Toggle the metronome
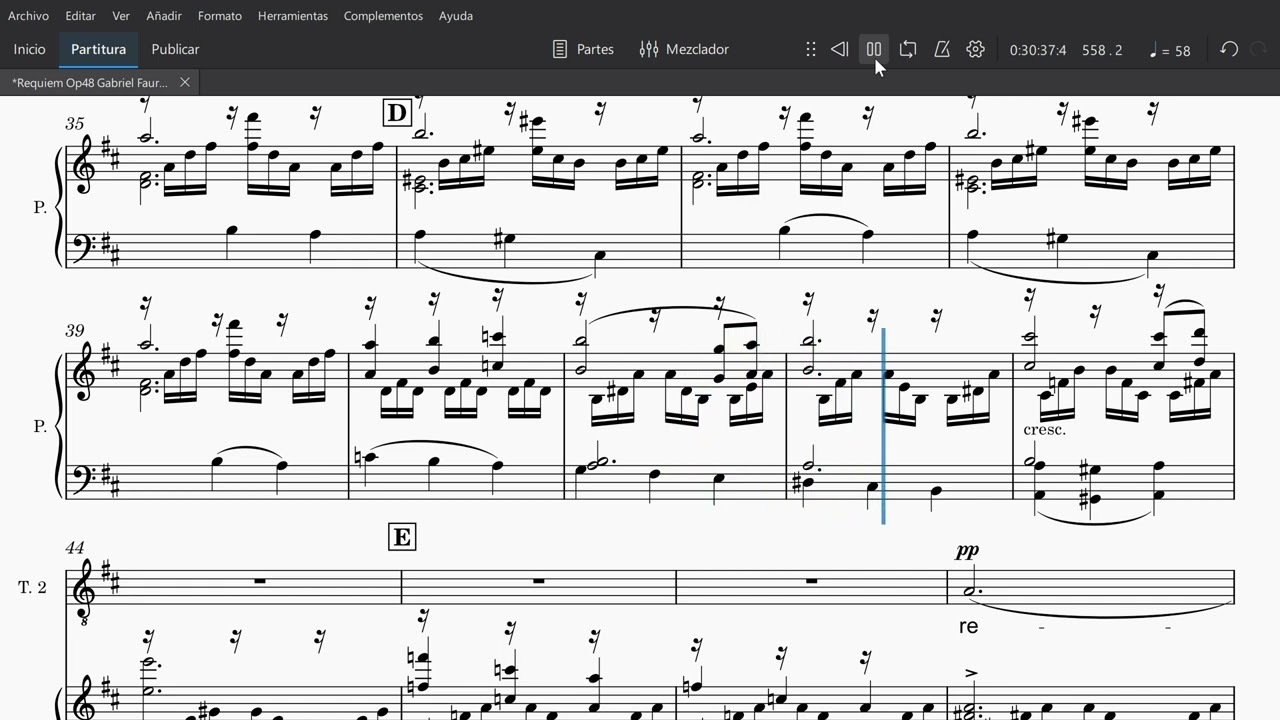 (942, 49)
